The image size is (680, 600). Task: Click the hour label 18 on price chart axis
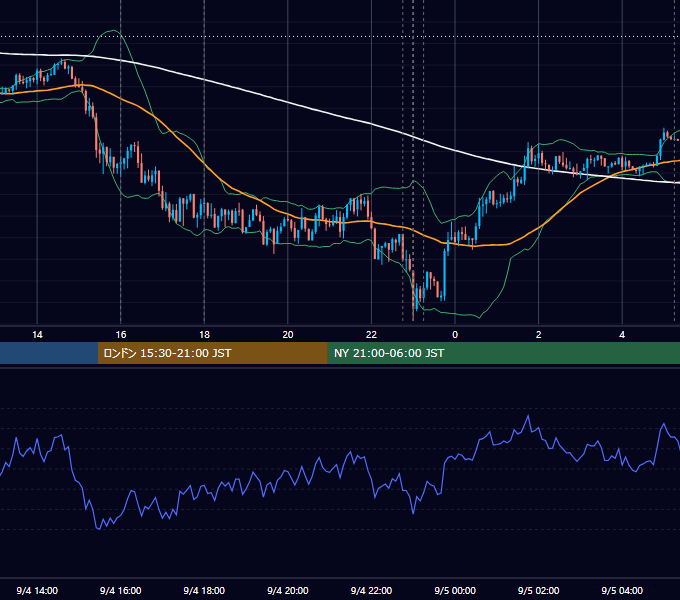click(204, 335)
